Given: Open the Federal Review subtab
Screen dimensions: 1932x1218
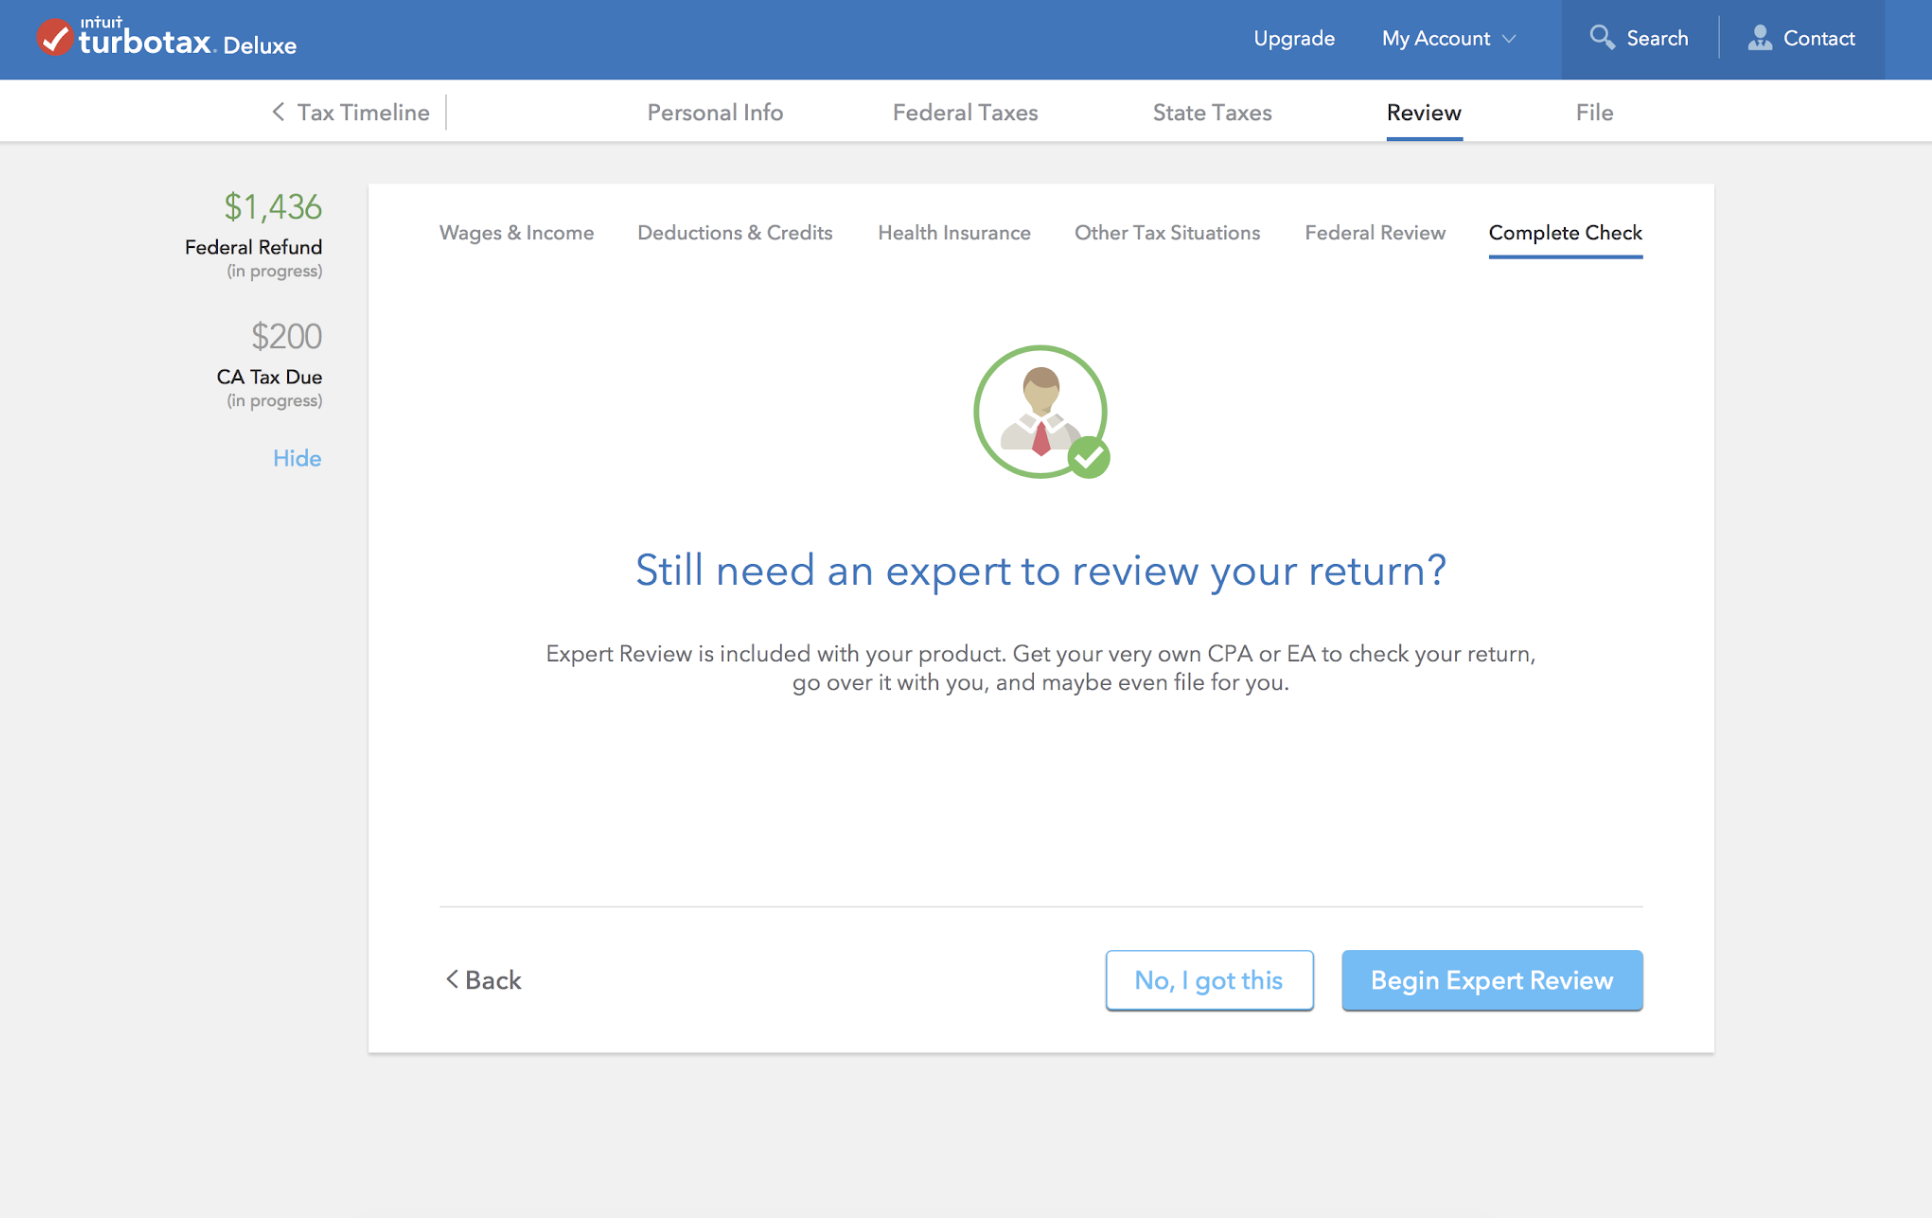Looking at the screenshot, I should pos(1375,233).
